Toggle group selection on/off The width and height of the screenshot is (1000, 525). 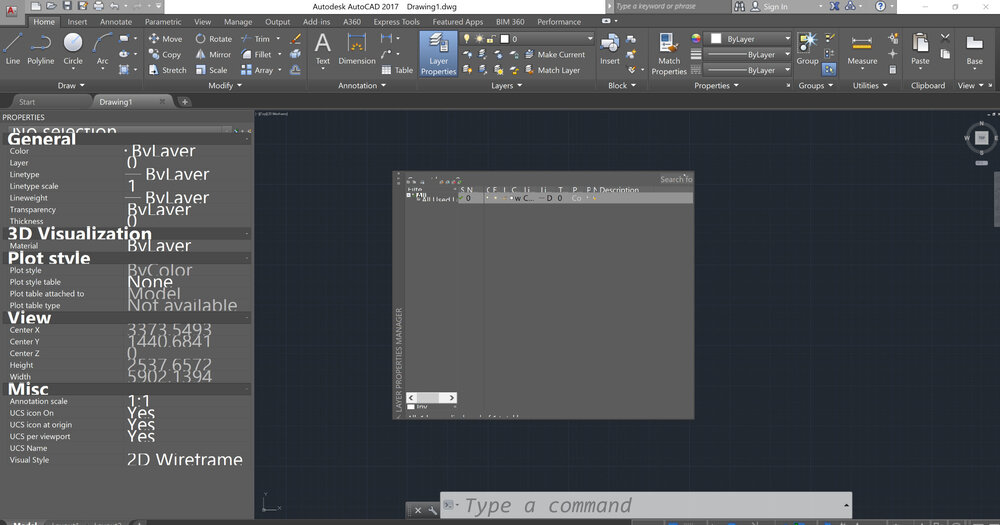pyautogui.click(x=829, y=70)
